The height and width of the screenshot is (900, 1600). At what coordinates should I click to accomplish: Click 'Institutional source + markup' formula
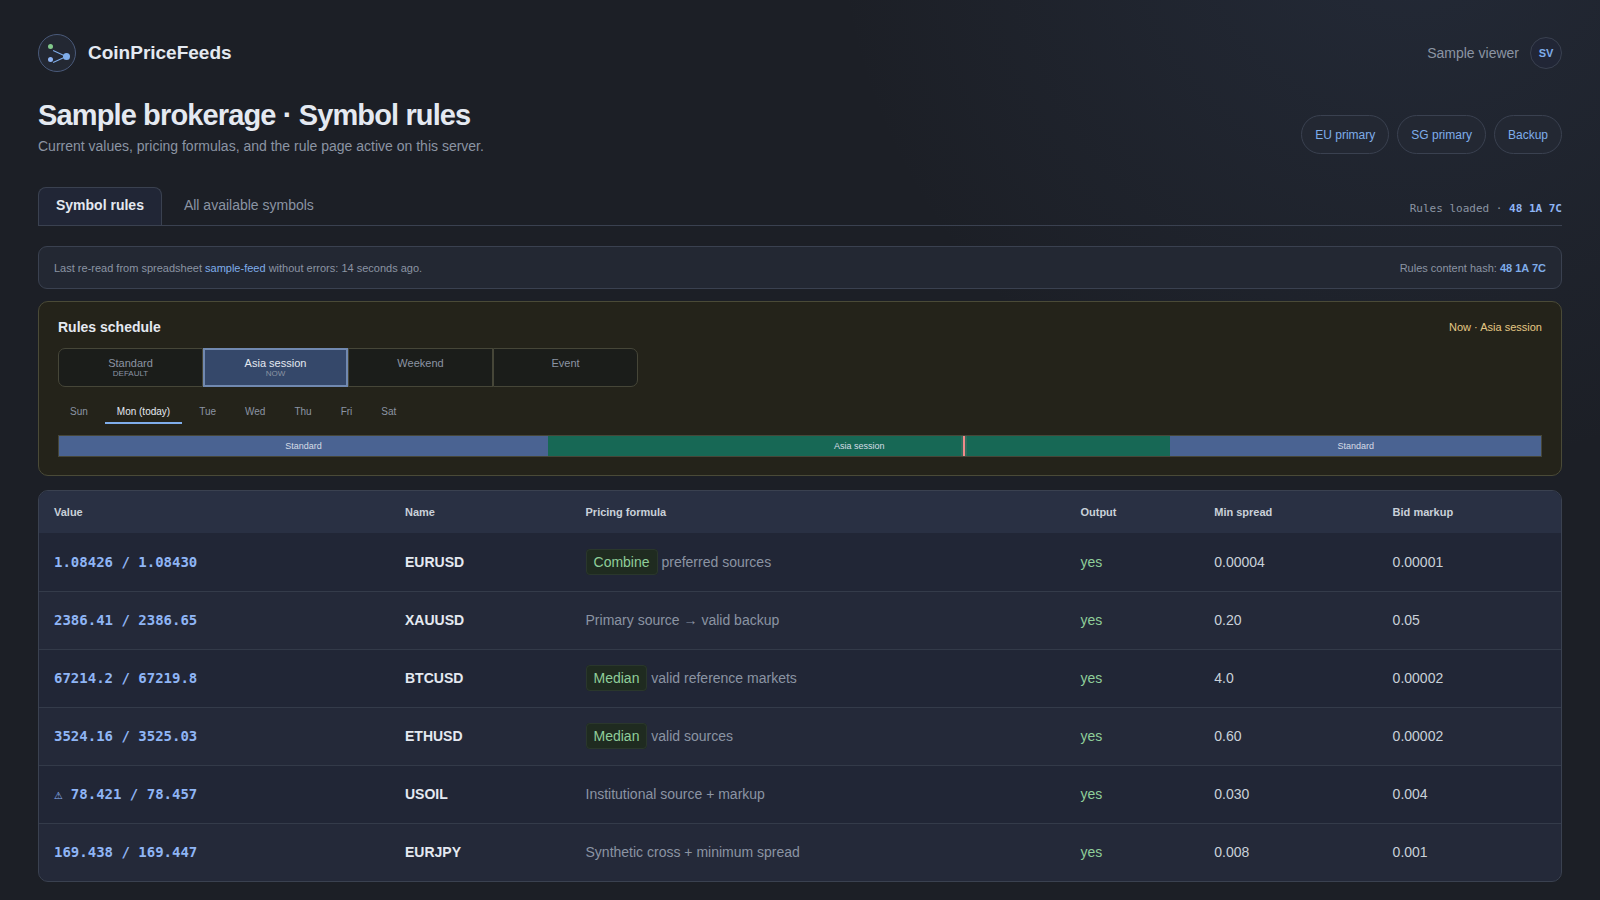[675, 794]
